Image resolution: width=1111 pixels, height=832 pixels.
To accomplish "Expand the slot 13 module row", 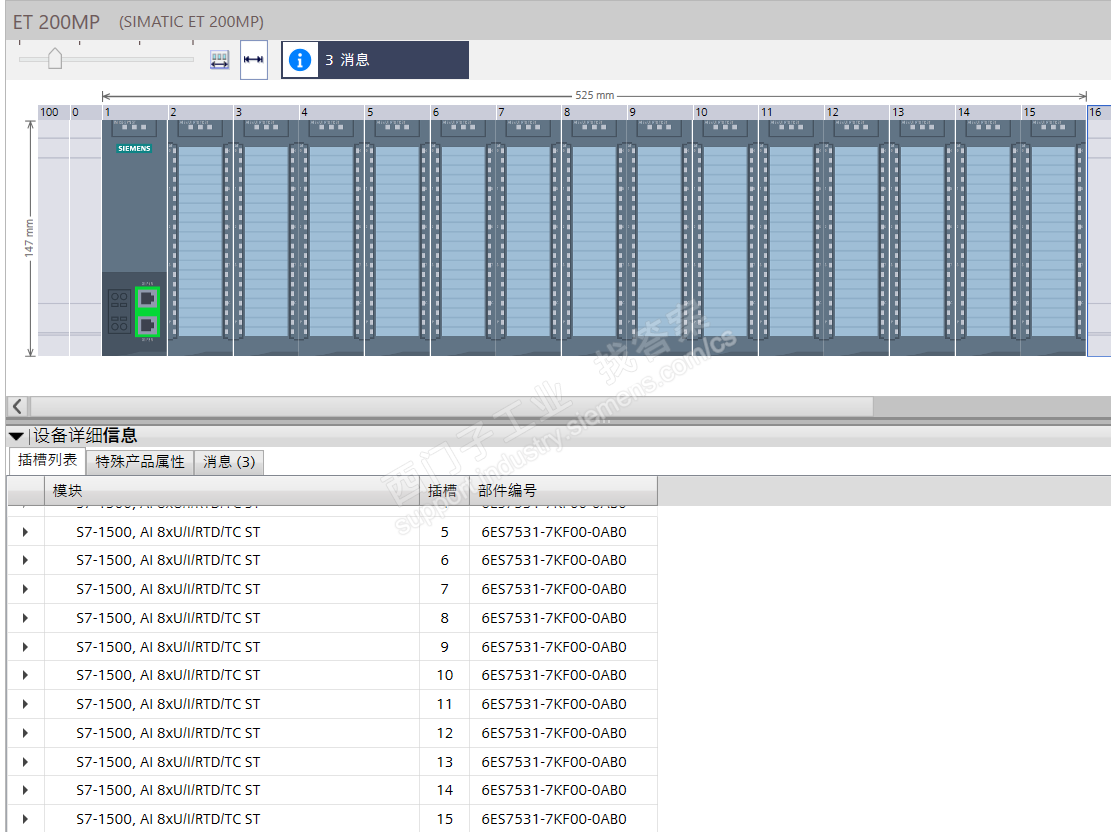I will click(x=26, y=762).
